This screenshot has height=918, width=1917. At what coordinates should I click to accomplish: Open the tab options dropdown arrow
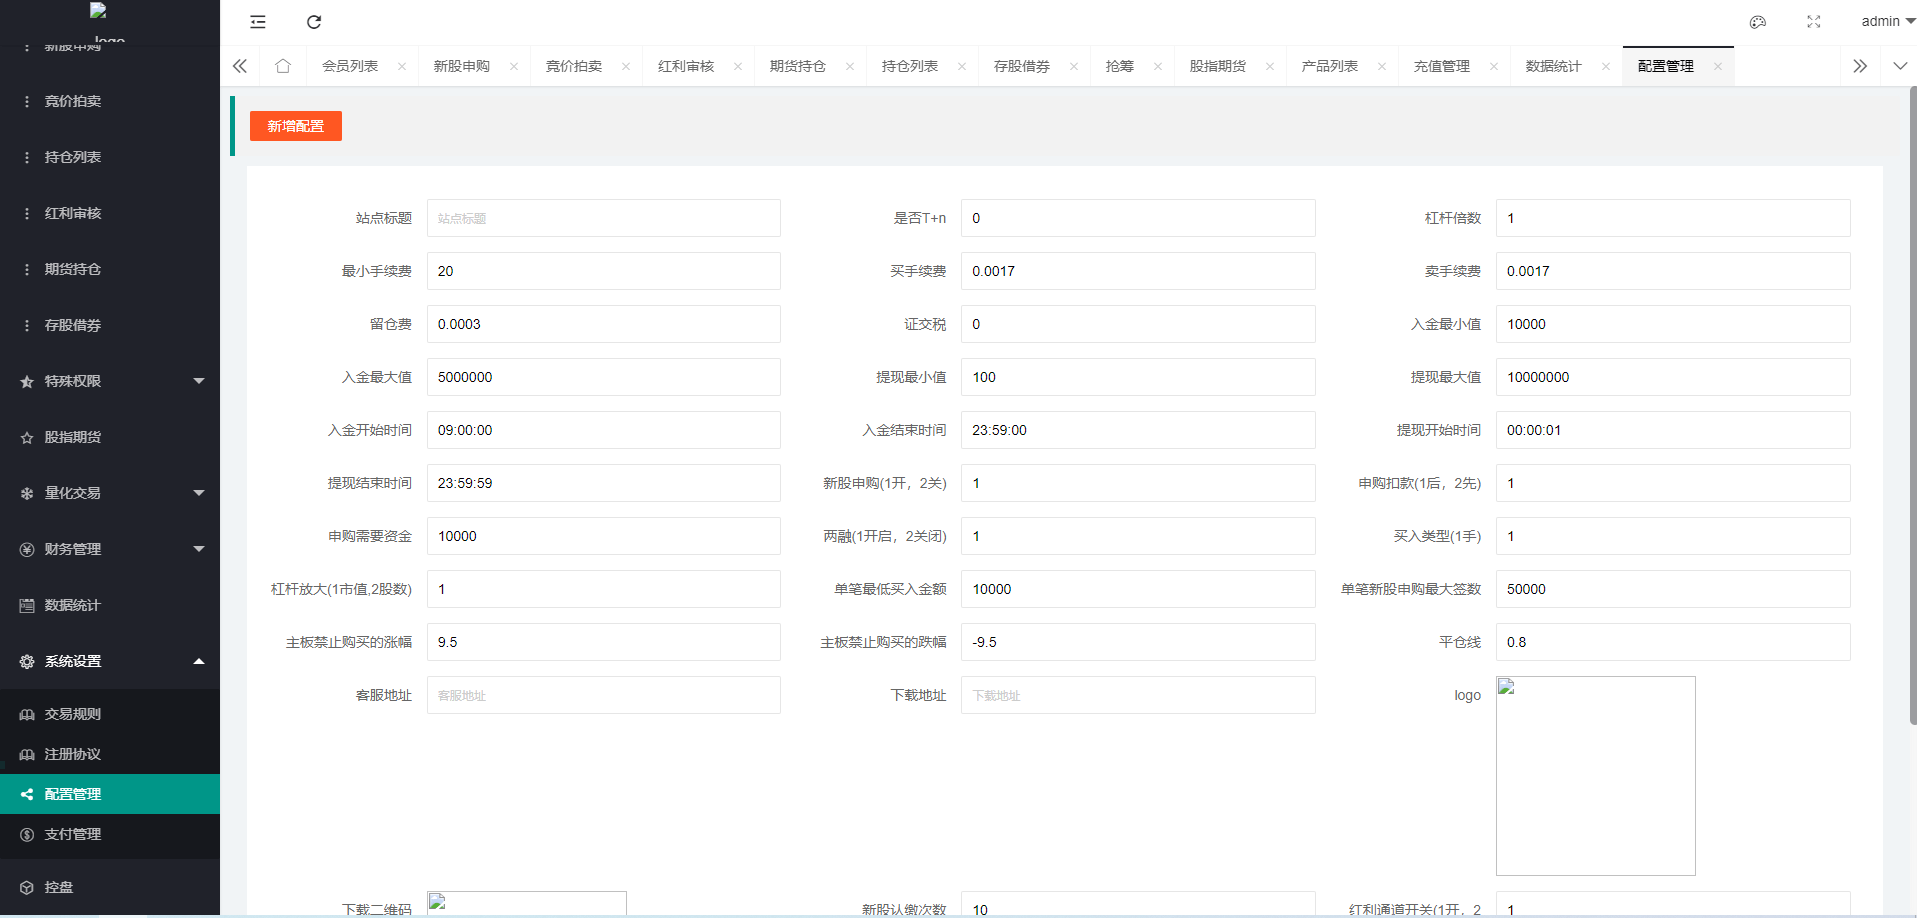point(1900,66)
